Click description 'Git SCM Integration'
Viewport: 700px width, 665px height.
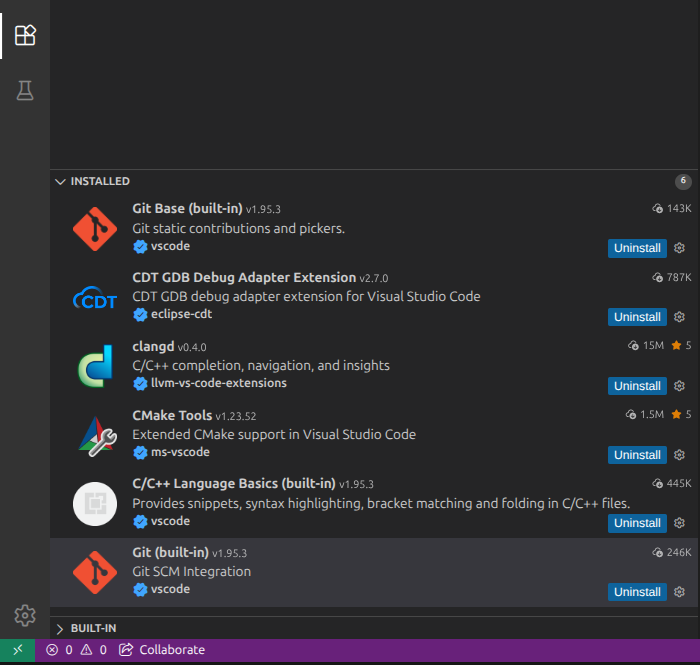pyautogui.click(x=192, y=572)
